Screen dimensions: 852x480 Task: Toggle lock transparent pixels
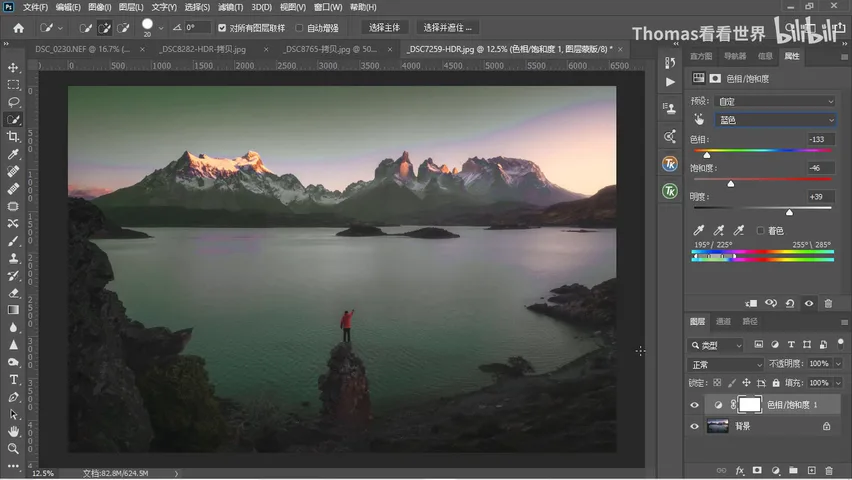[x=717, y=383]
